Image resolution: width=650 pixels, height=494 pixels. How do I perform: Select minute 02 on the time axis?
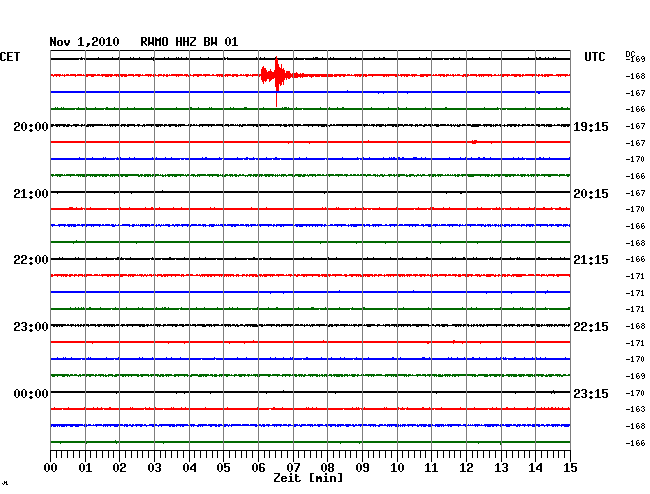pos(119,467)
